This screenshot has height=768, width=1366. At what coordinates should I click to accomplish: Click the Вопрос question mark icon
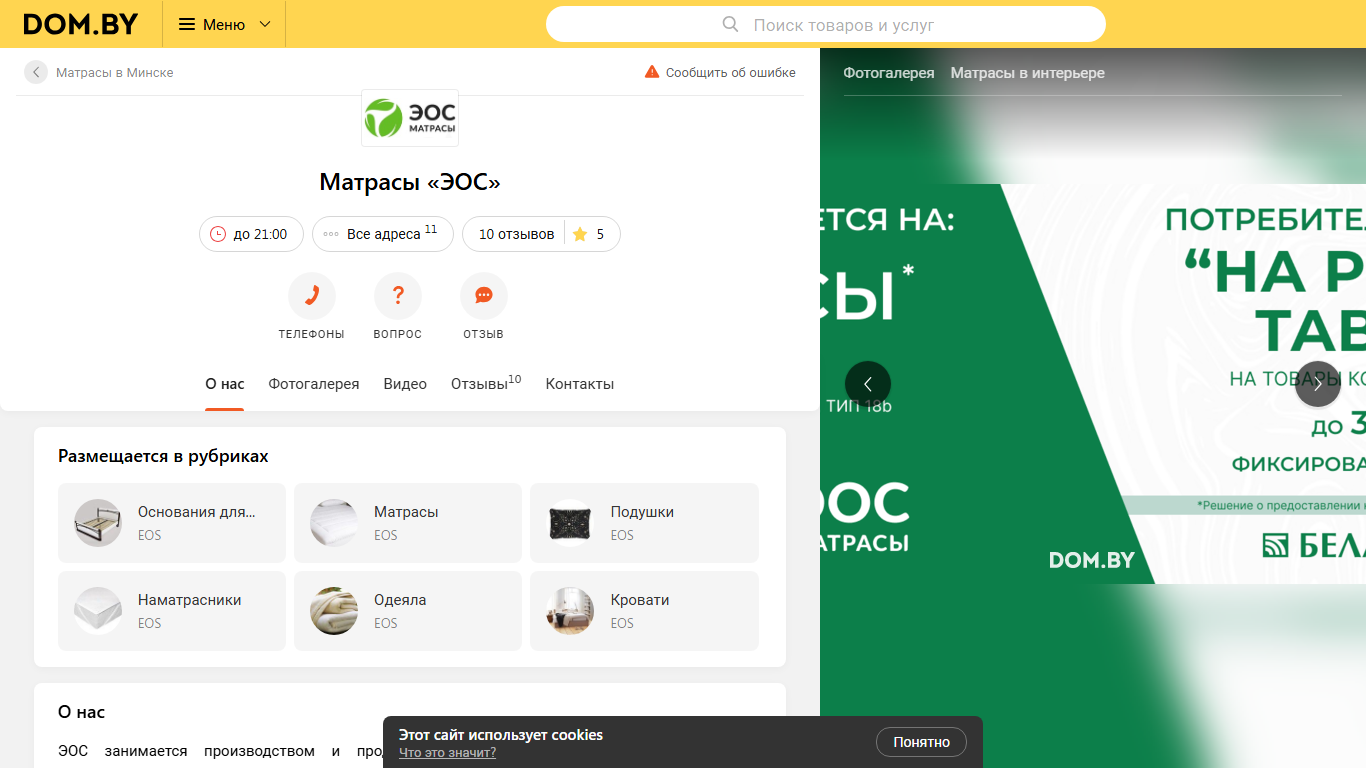[398, 296]
